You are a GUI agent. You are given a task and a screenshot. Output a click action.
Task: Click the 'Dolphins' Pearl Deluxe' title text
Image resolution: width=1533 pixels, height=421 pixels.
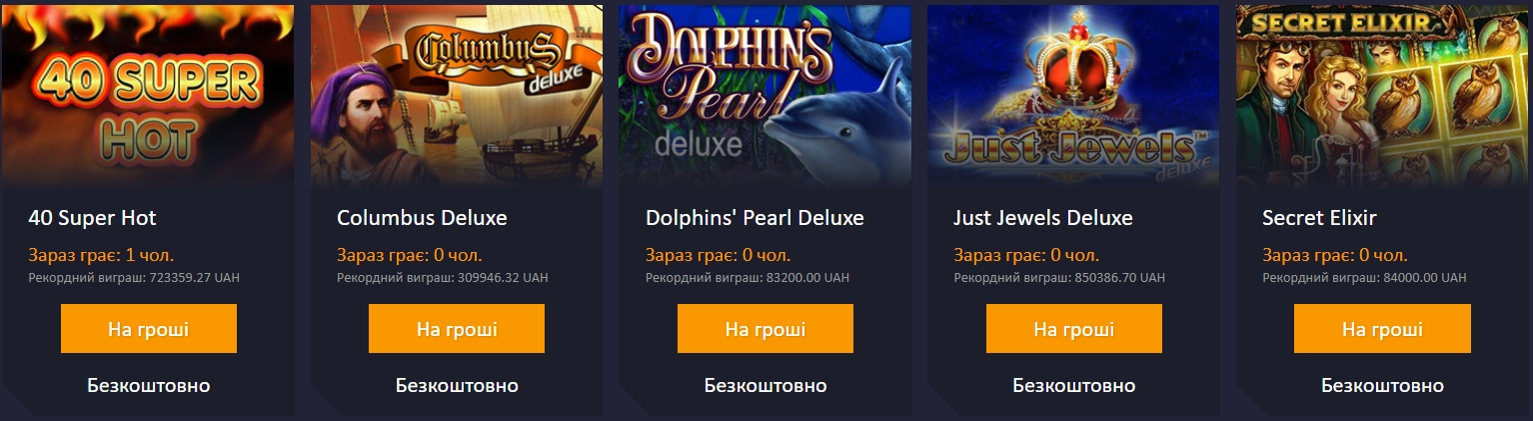[x=754, y=218]
